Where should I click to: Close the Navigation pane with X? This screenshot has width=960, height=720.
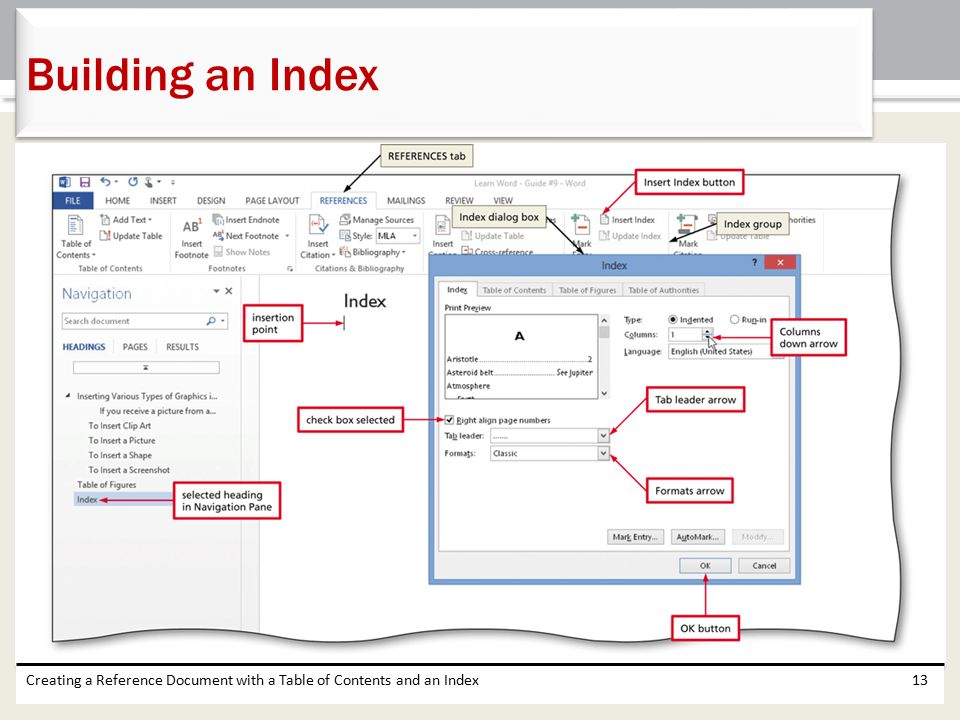229,291
